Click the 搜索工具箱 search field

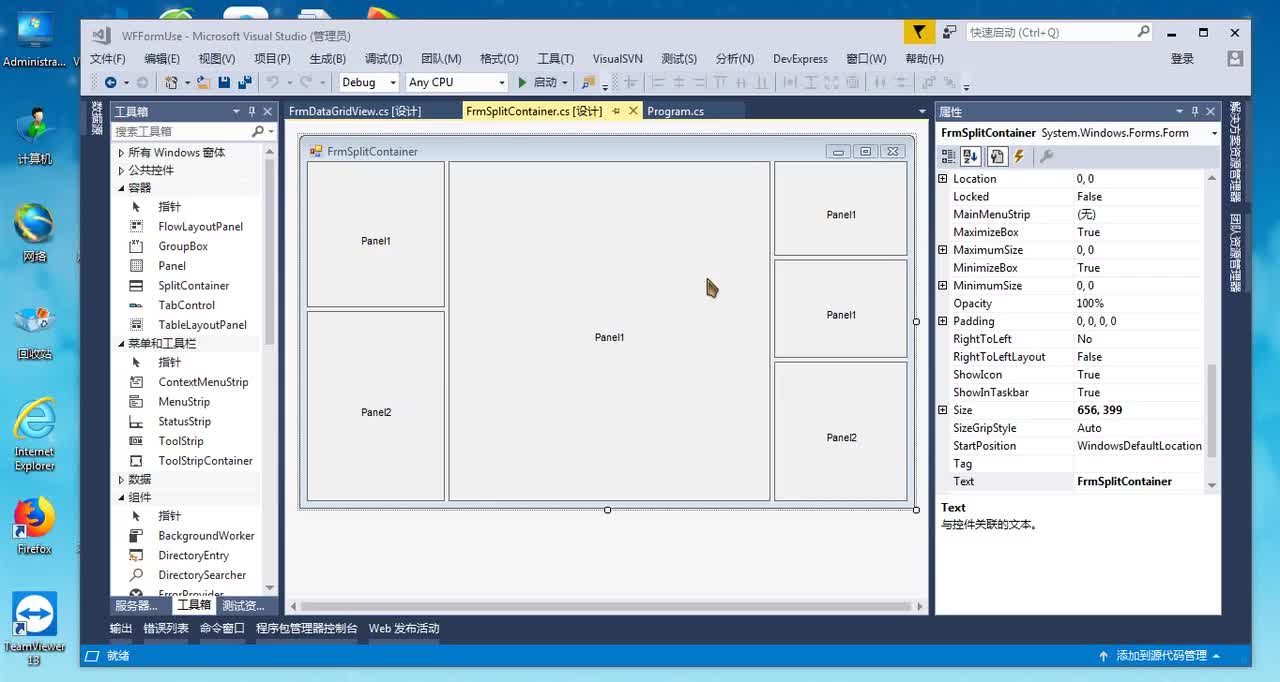point(181,131)
